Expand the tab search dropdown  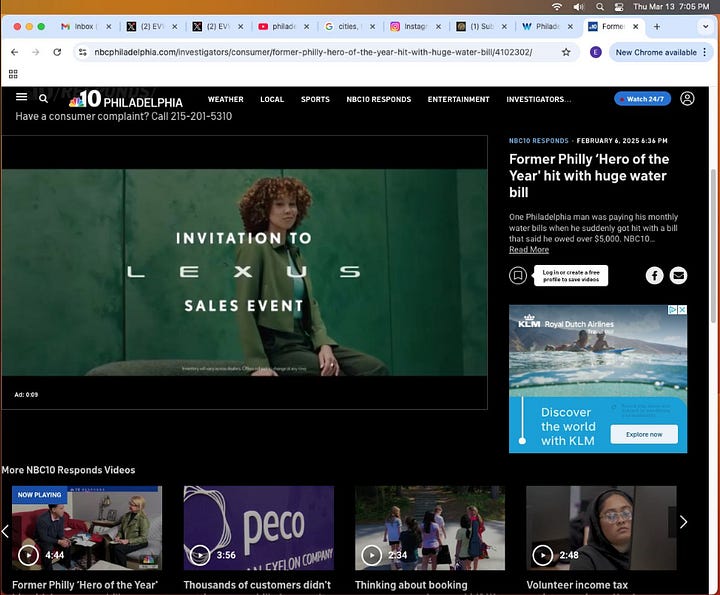(x=705, y=27)
